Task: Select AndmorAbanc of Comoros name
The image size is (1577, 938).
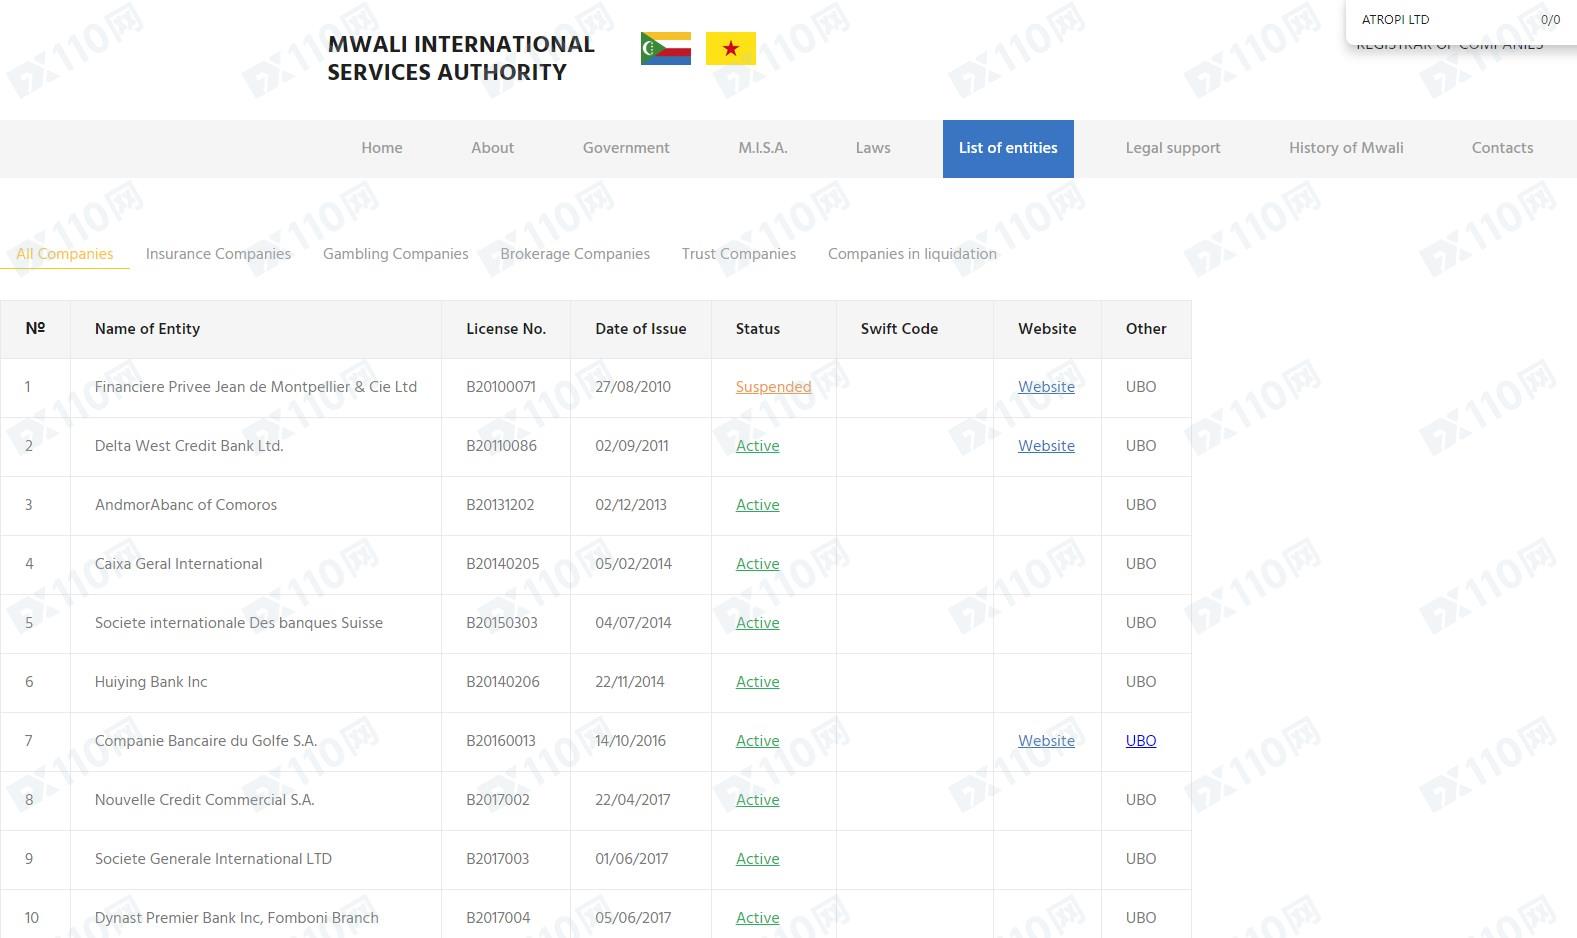Action: [x=186, y=505]
